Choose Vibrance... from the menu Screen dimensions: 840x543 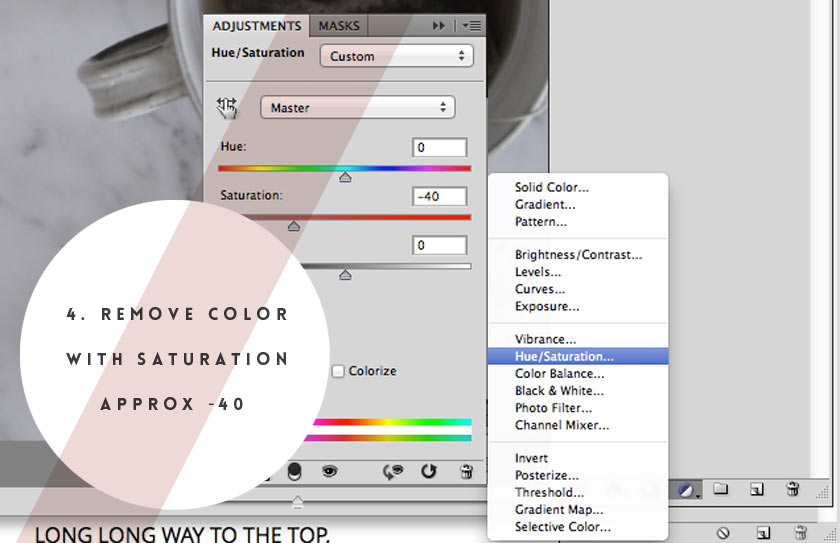(578, 339)
